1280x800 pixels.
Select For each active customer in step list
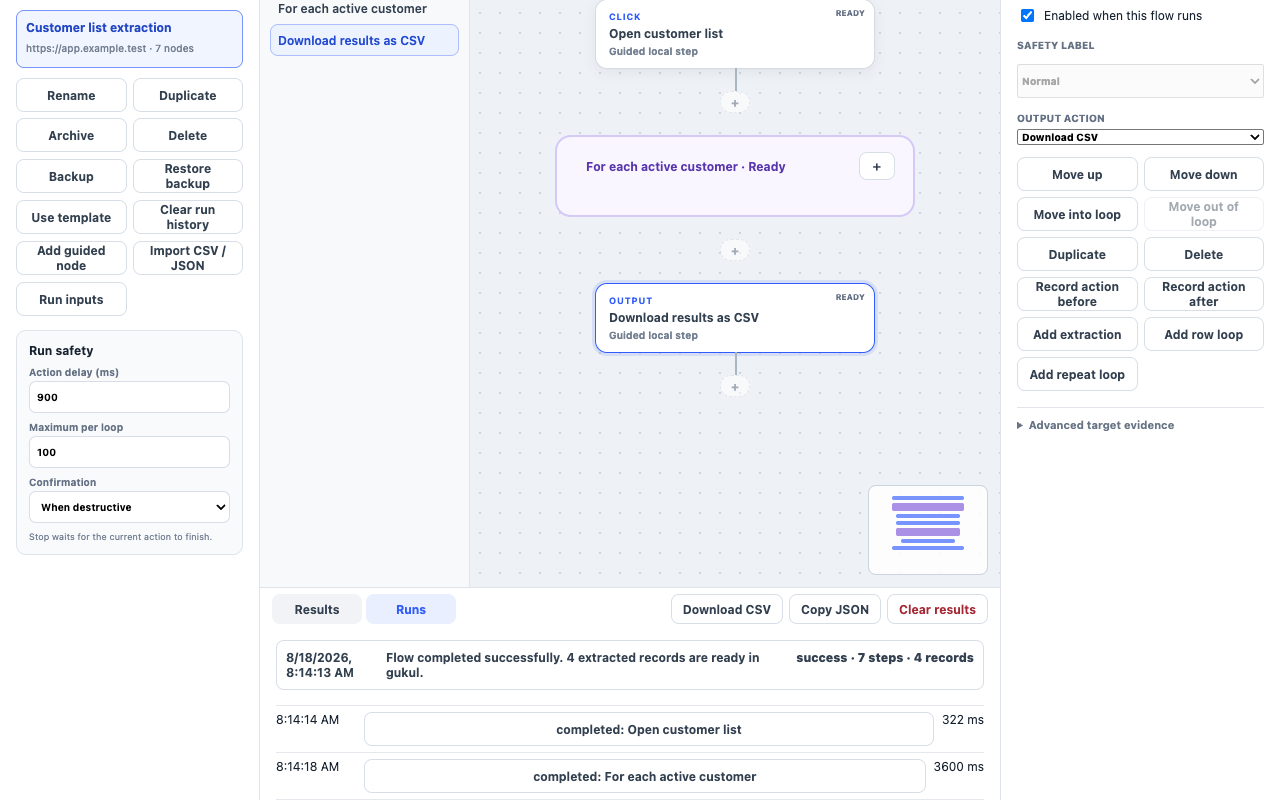pos(364,9)
